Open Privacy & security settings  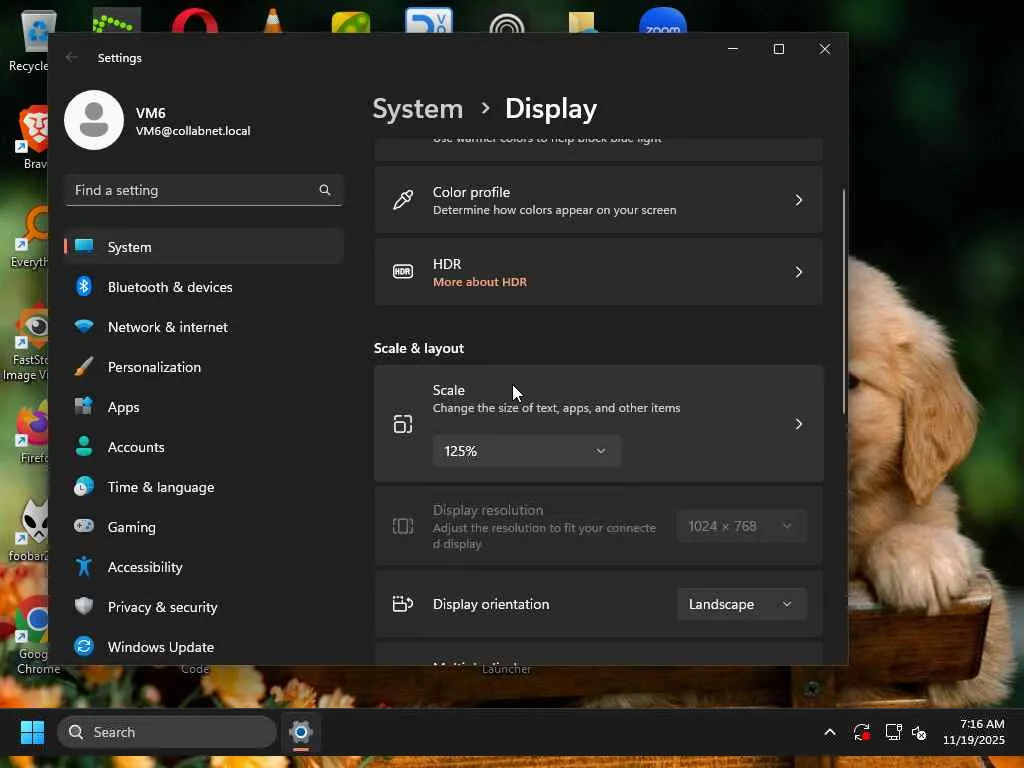tap(204, 607)
